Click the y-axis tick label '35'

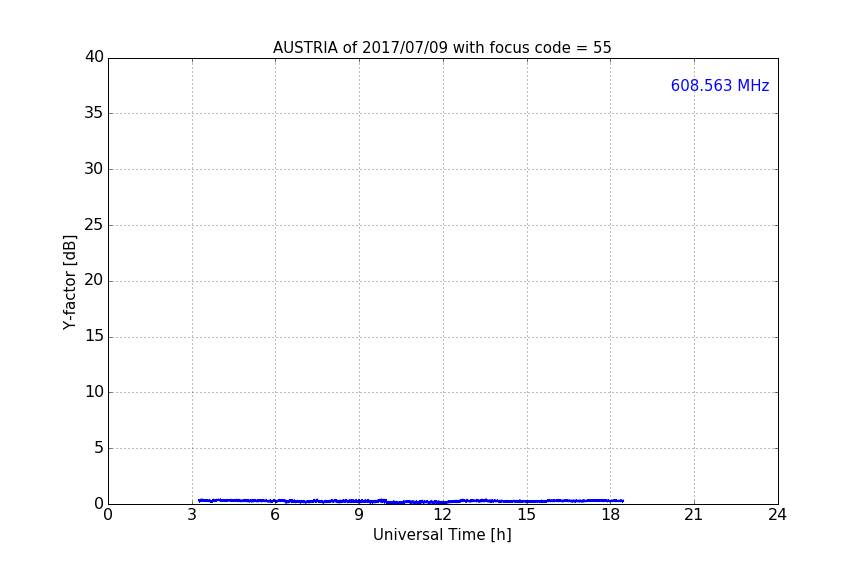click(94, 113)
